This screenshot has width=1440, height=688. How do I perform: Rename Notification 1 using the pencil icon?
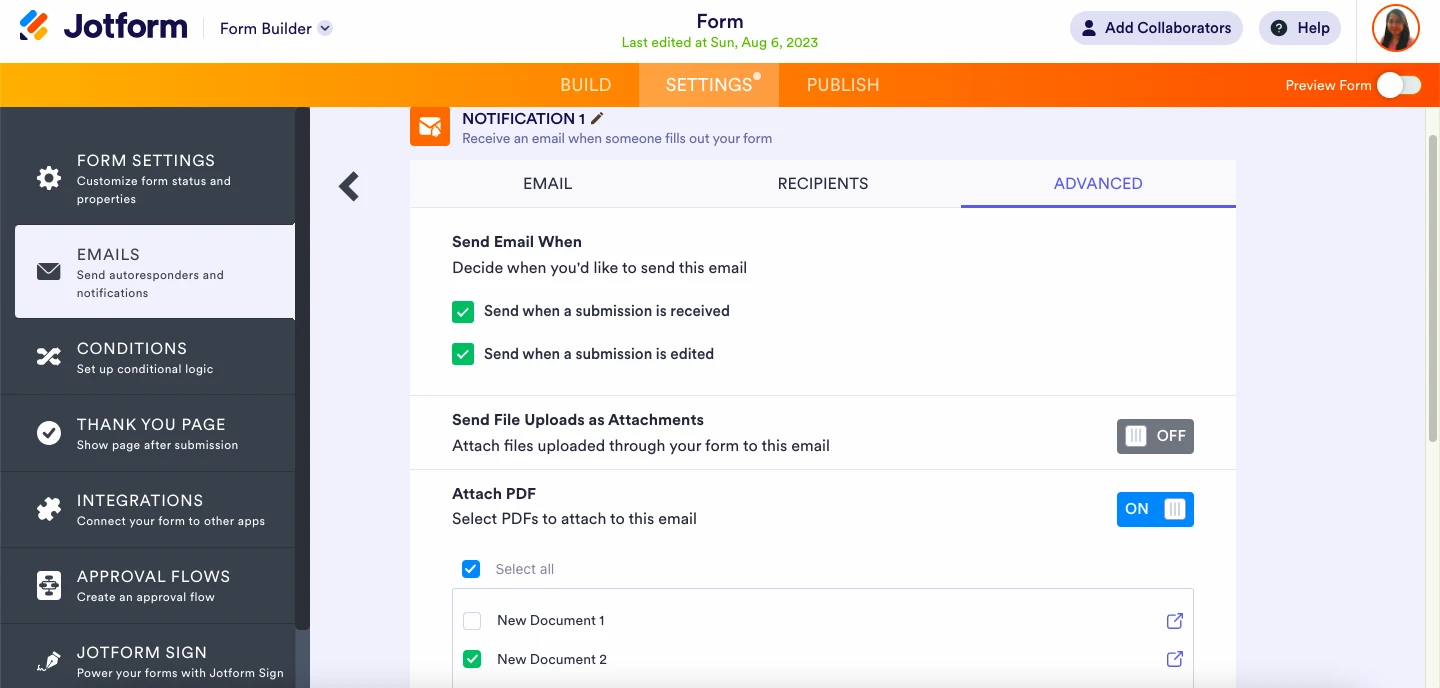(x=596, y=117)
